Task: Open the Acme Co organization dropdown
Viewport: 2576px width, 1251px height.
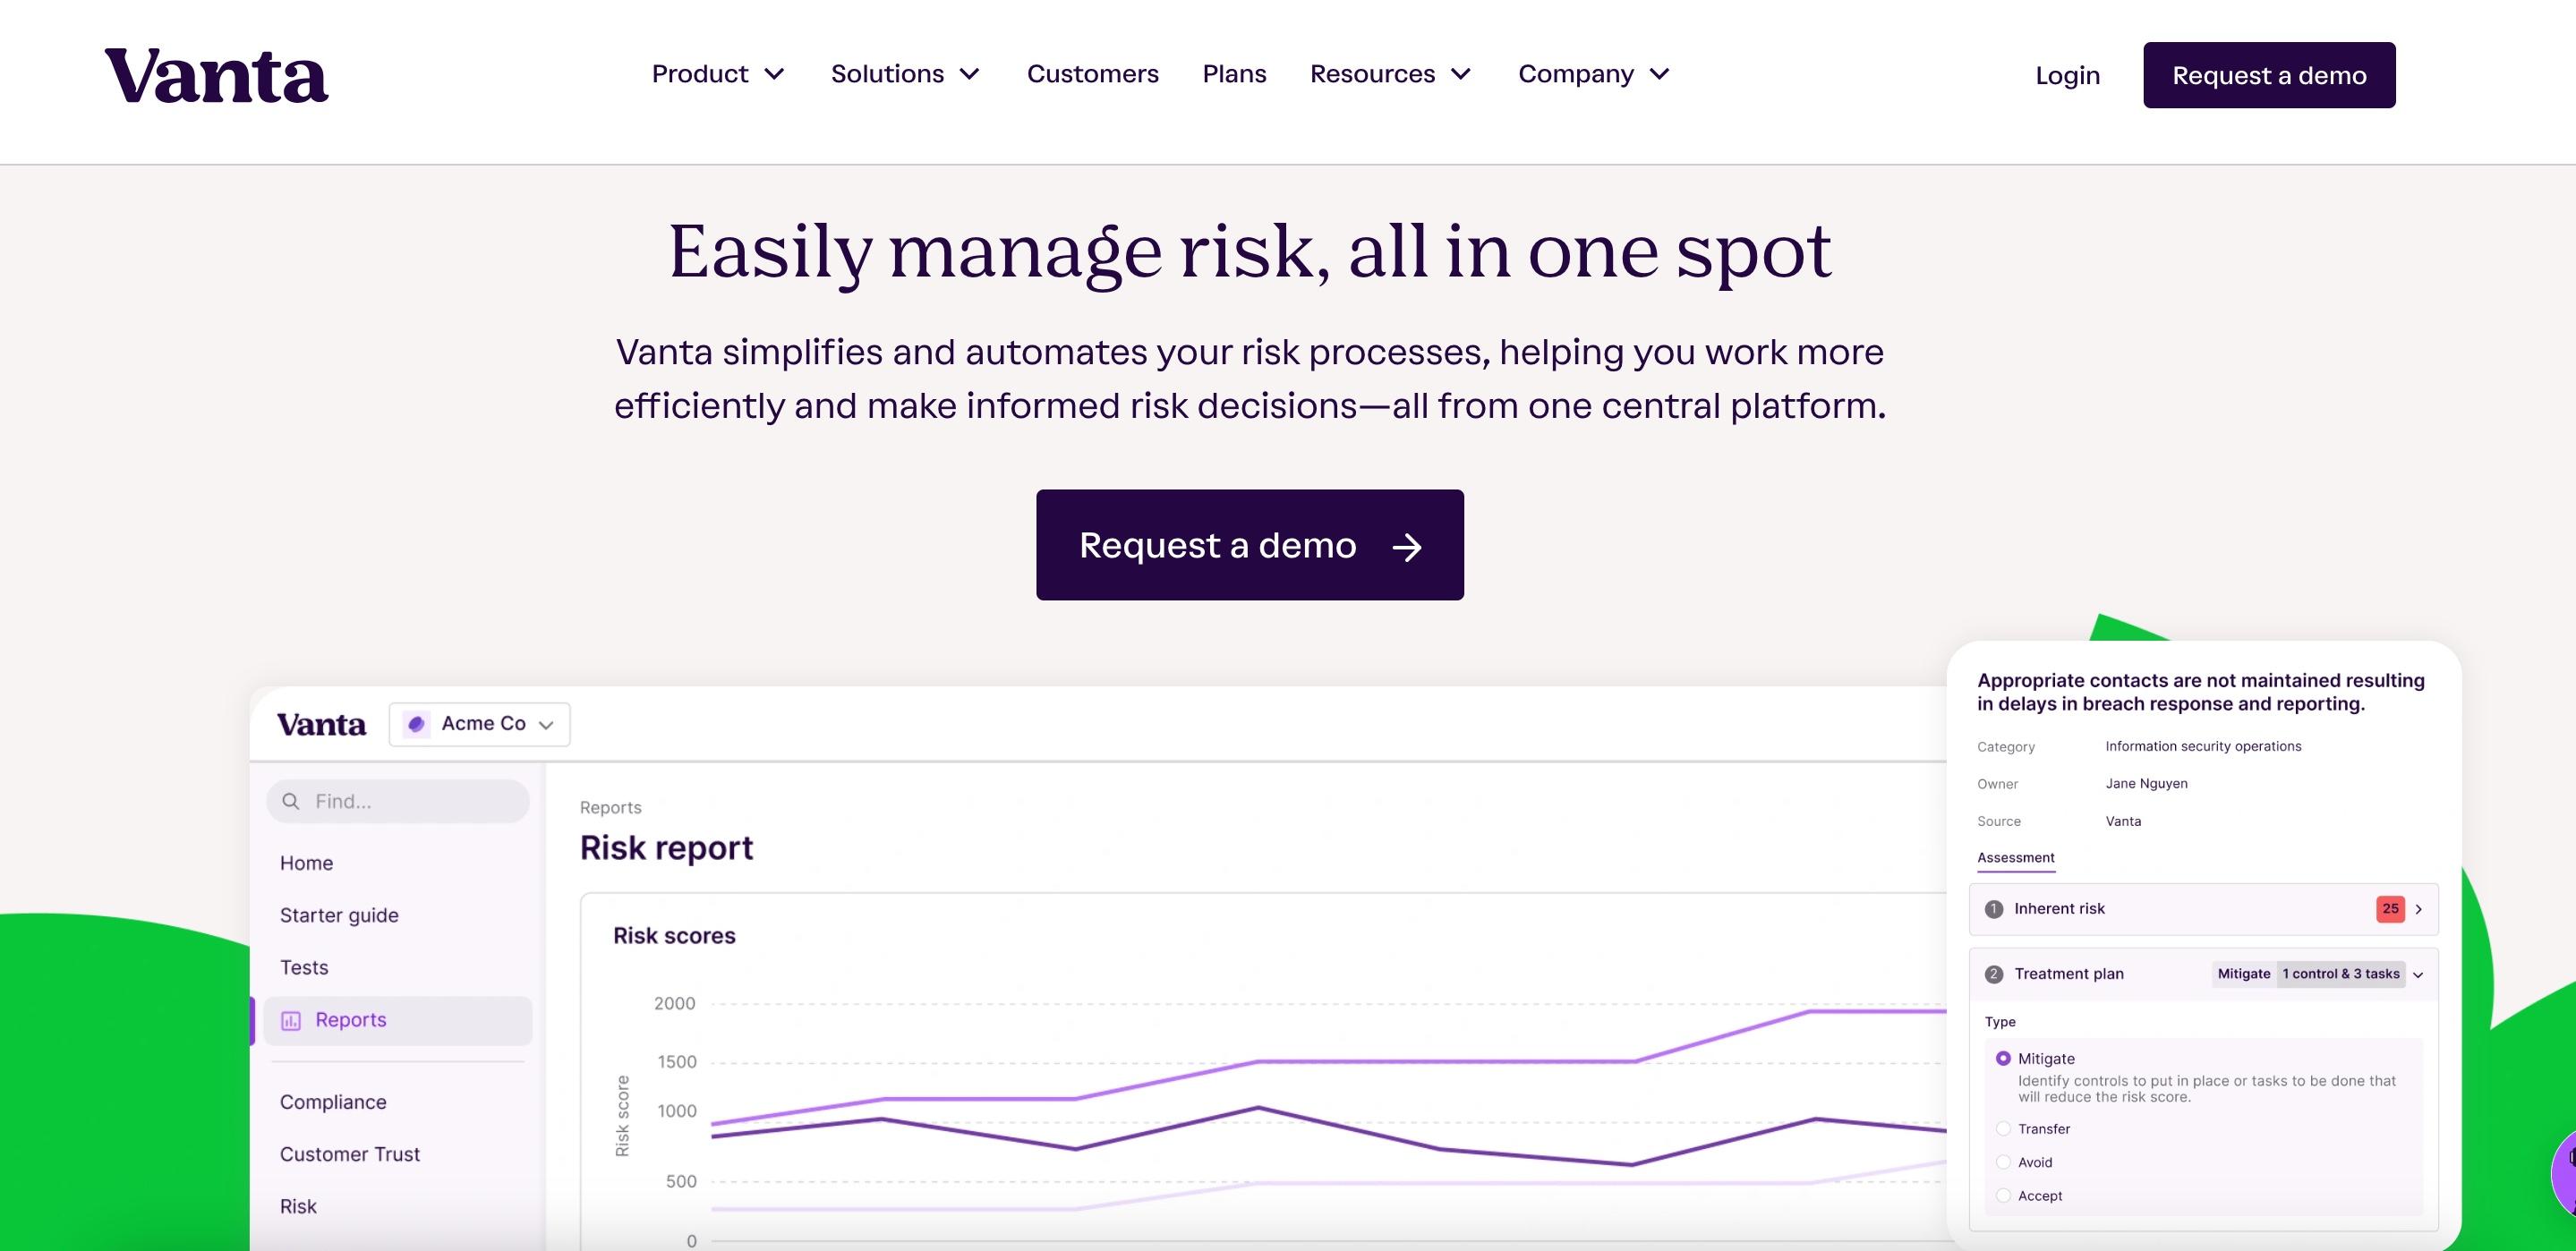Action: 480,724
